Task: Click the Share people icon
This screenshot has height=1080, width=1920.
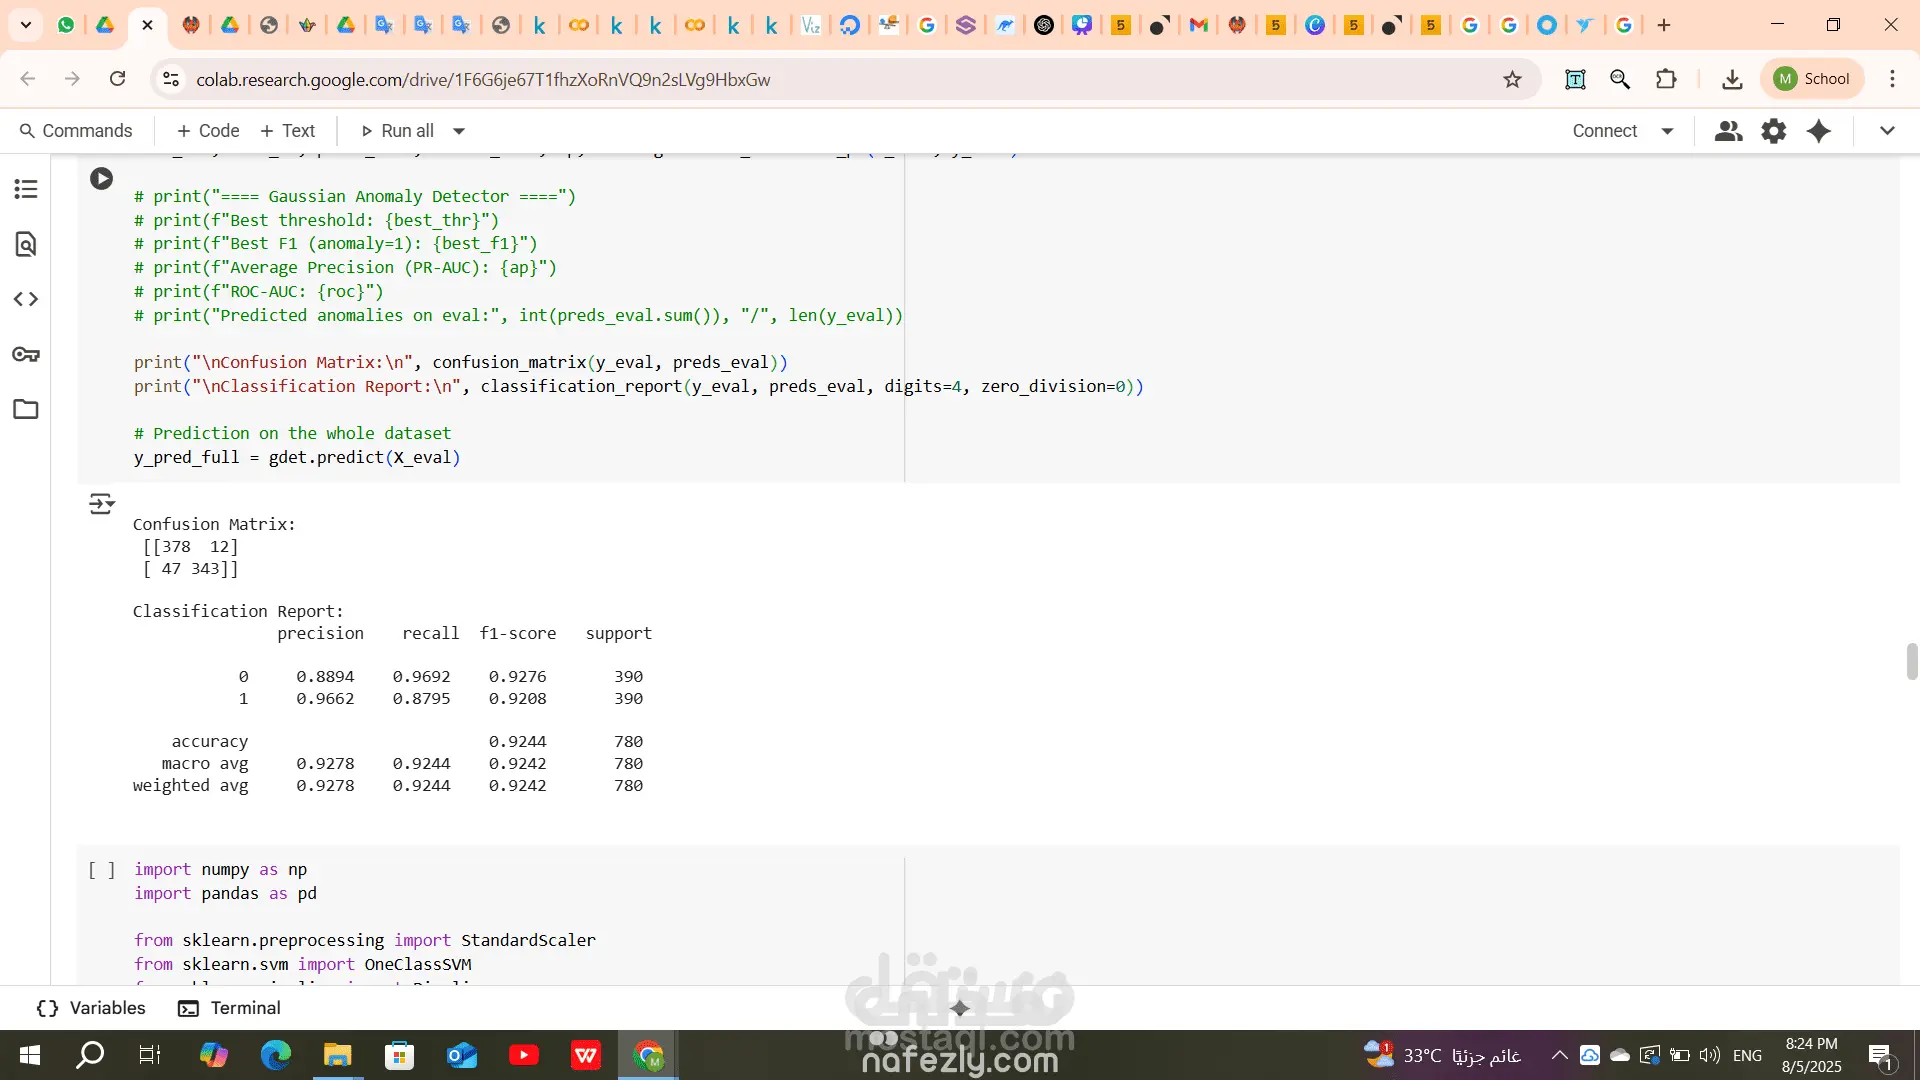Action: point(1728,131)
